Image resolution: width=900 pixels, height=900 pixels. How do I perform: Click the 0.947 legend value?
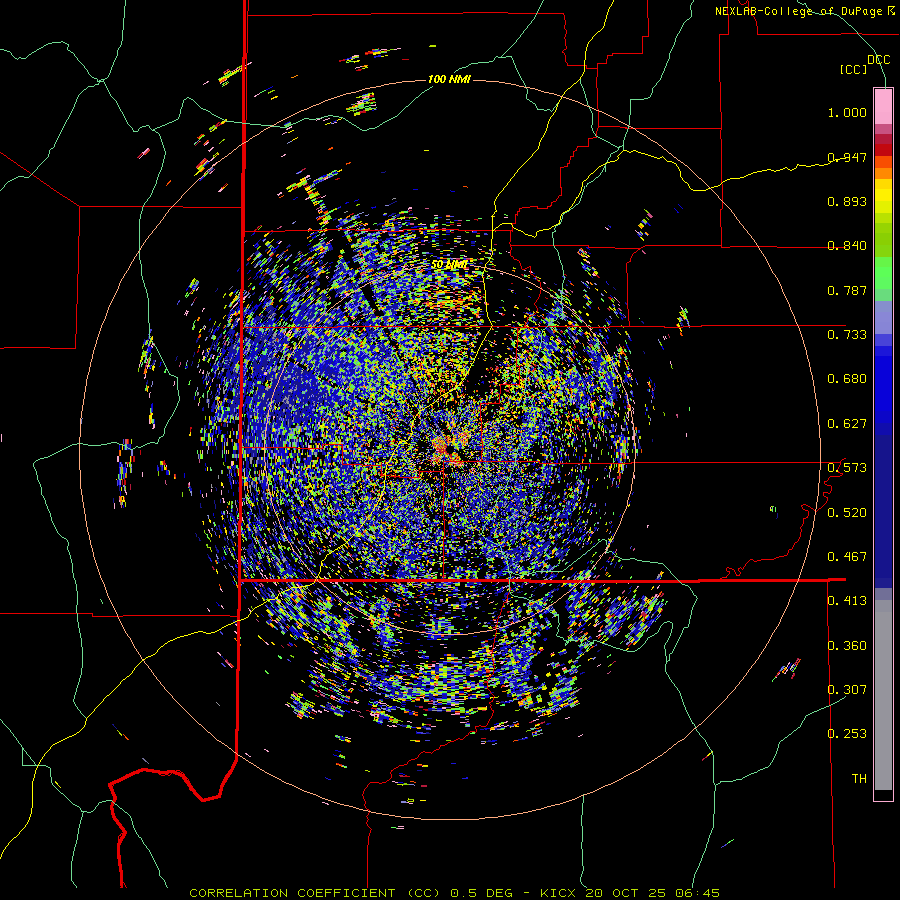[x=847, y=157]
